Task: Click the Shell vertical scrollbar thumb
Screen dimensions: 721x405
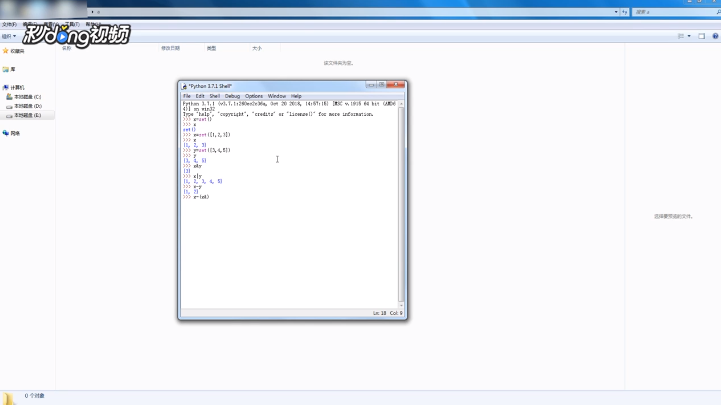Action: click(x=401, y=204)
